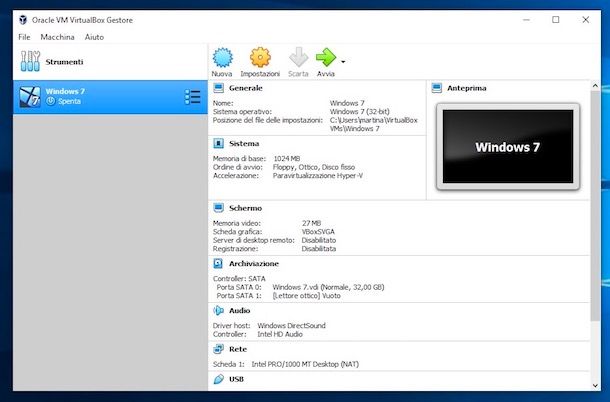Maximize the VirtualBox window
This screenshot has width=610, height=402.
point(556,19)
